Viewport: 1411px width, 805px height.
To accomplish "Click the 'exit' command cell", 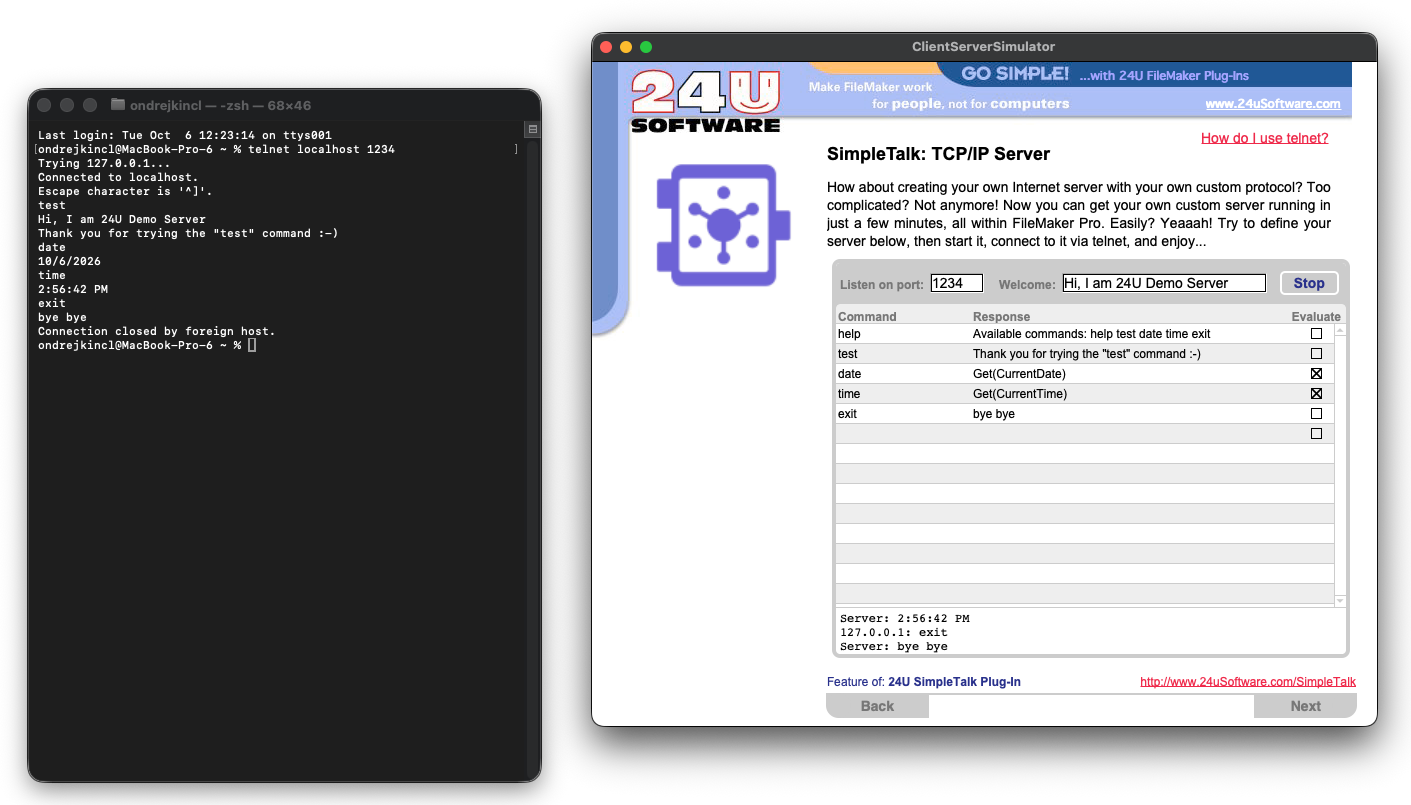I will coord(903,414).
